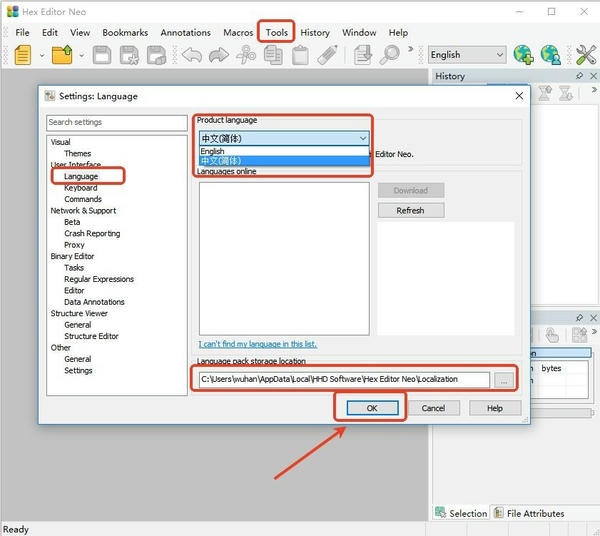This screenshot has height=536, width=600.
Task: Click the Save As toolbar icon
Action: point(129,55)
